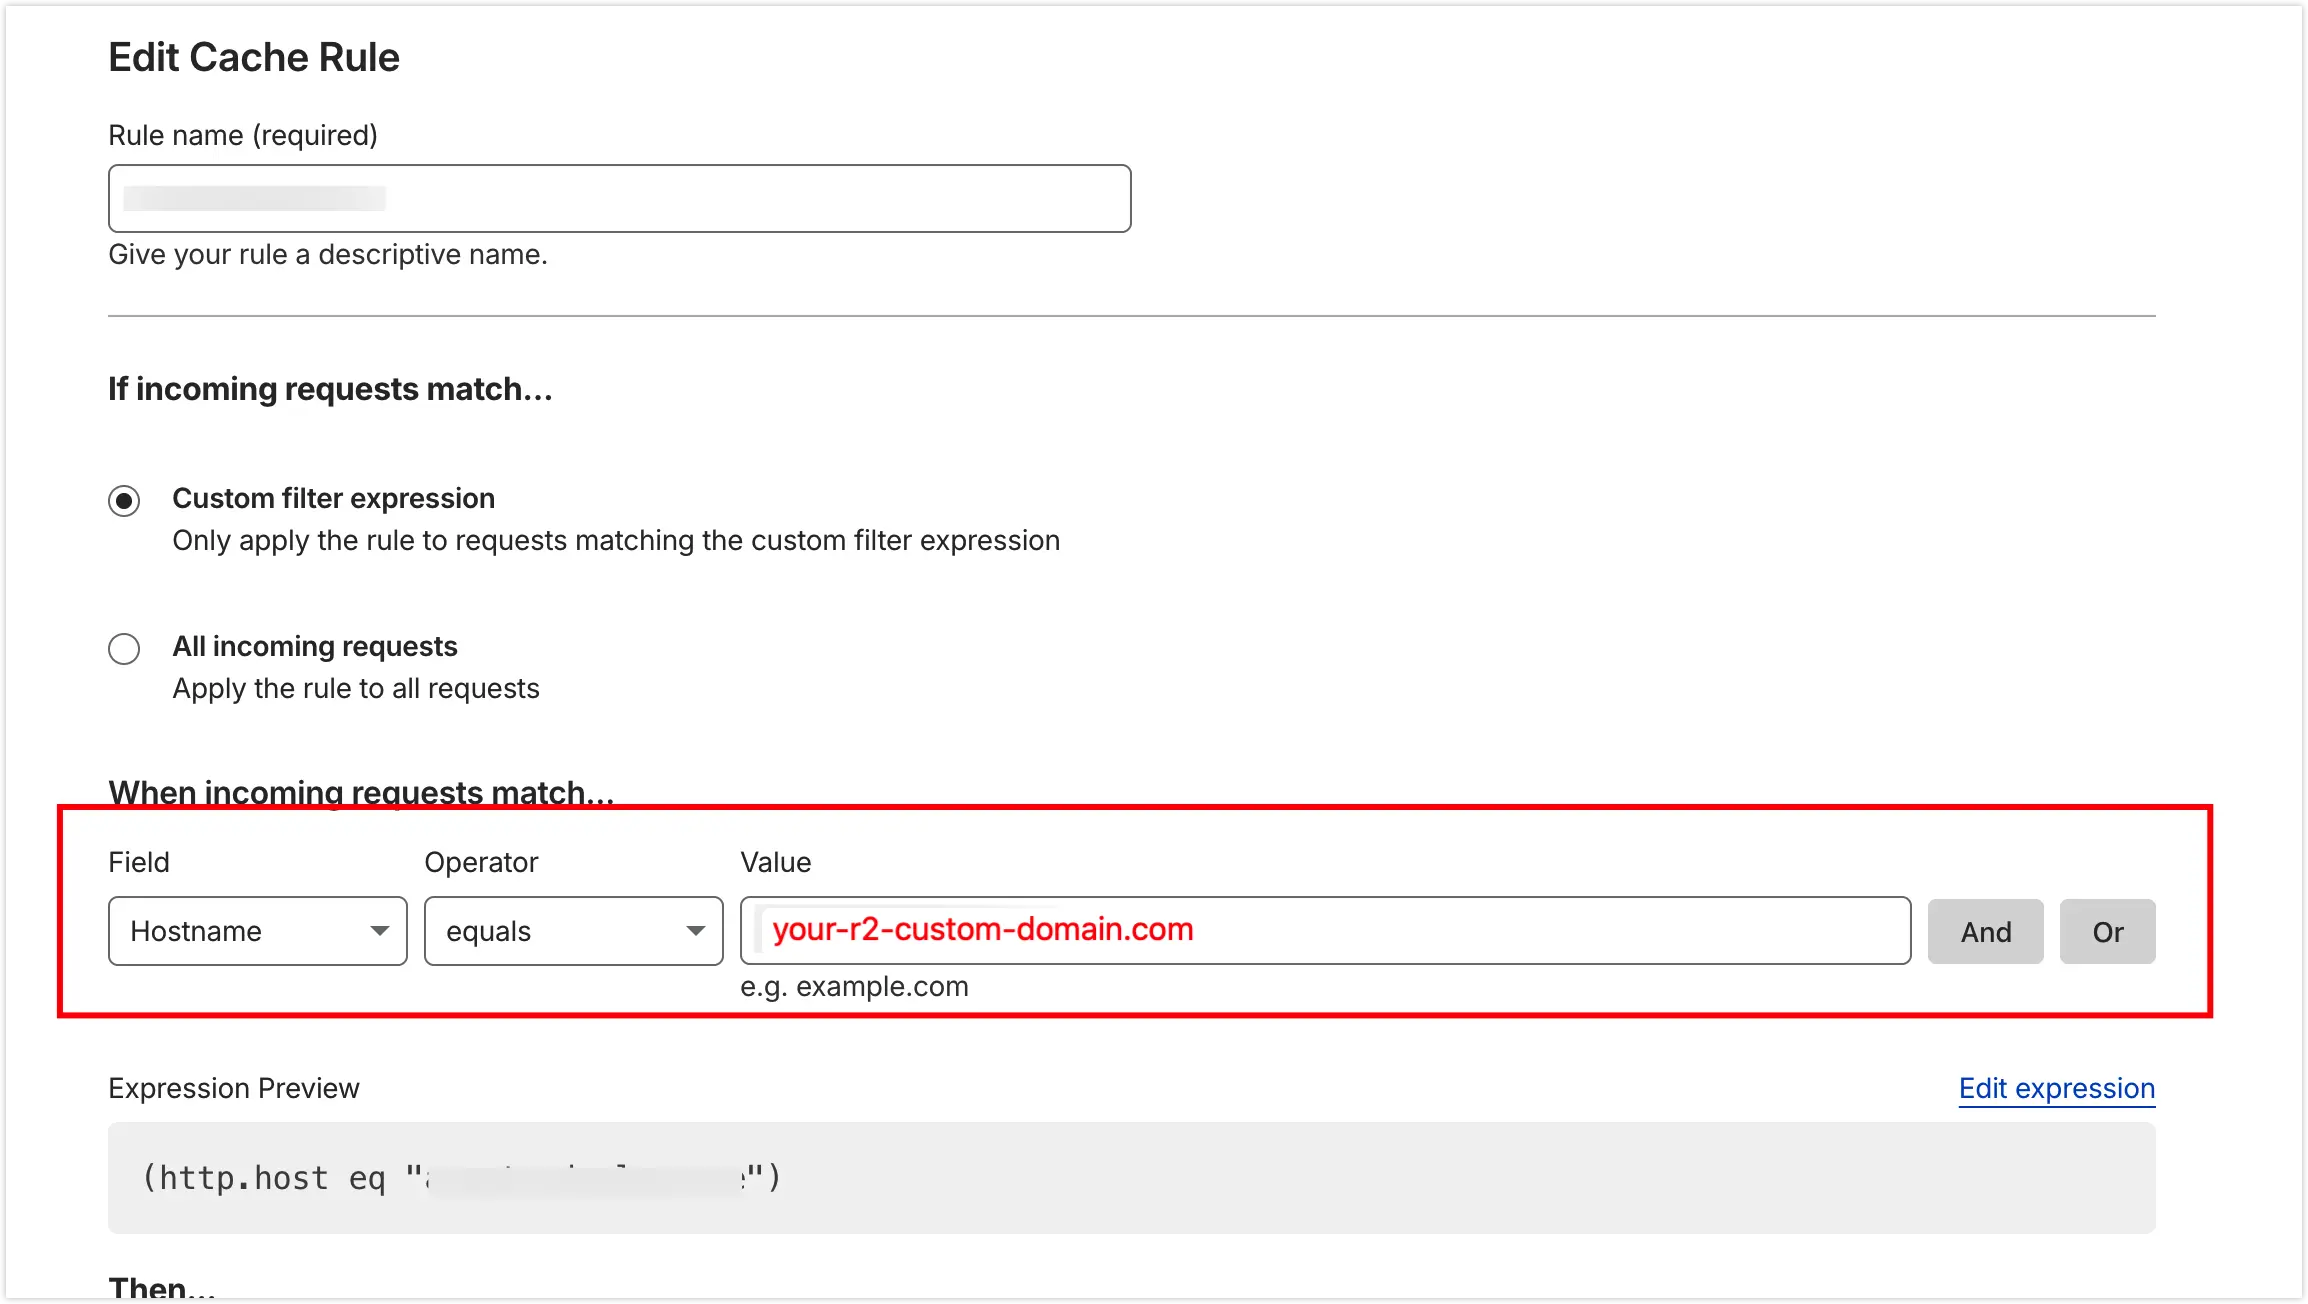Click the 'Edit Cache Rule' heading
The height and width of the screenshot is (1304, 2308).
[x=254, y=58]
